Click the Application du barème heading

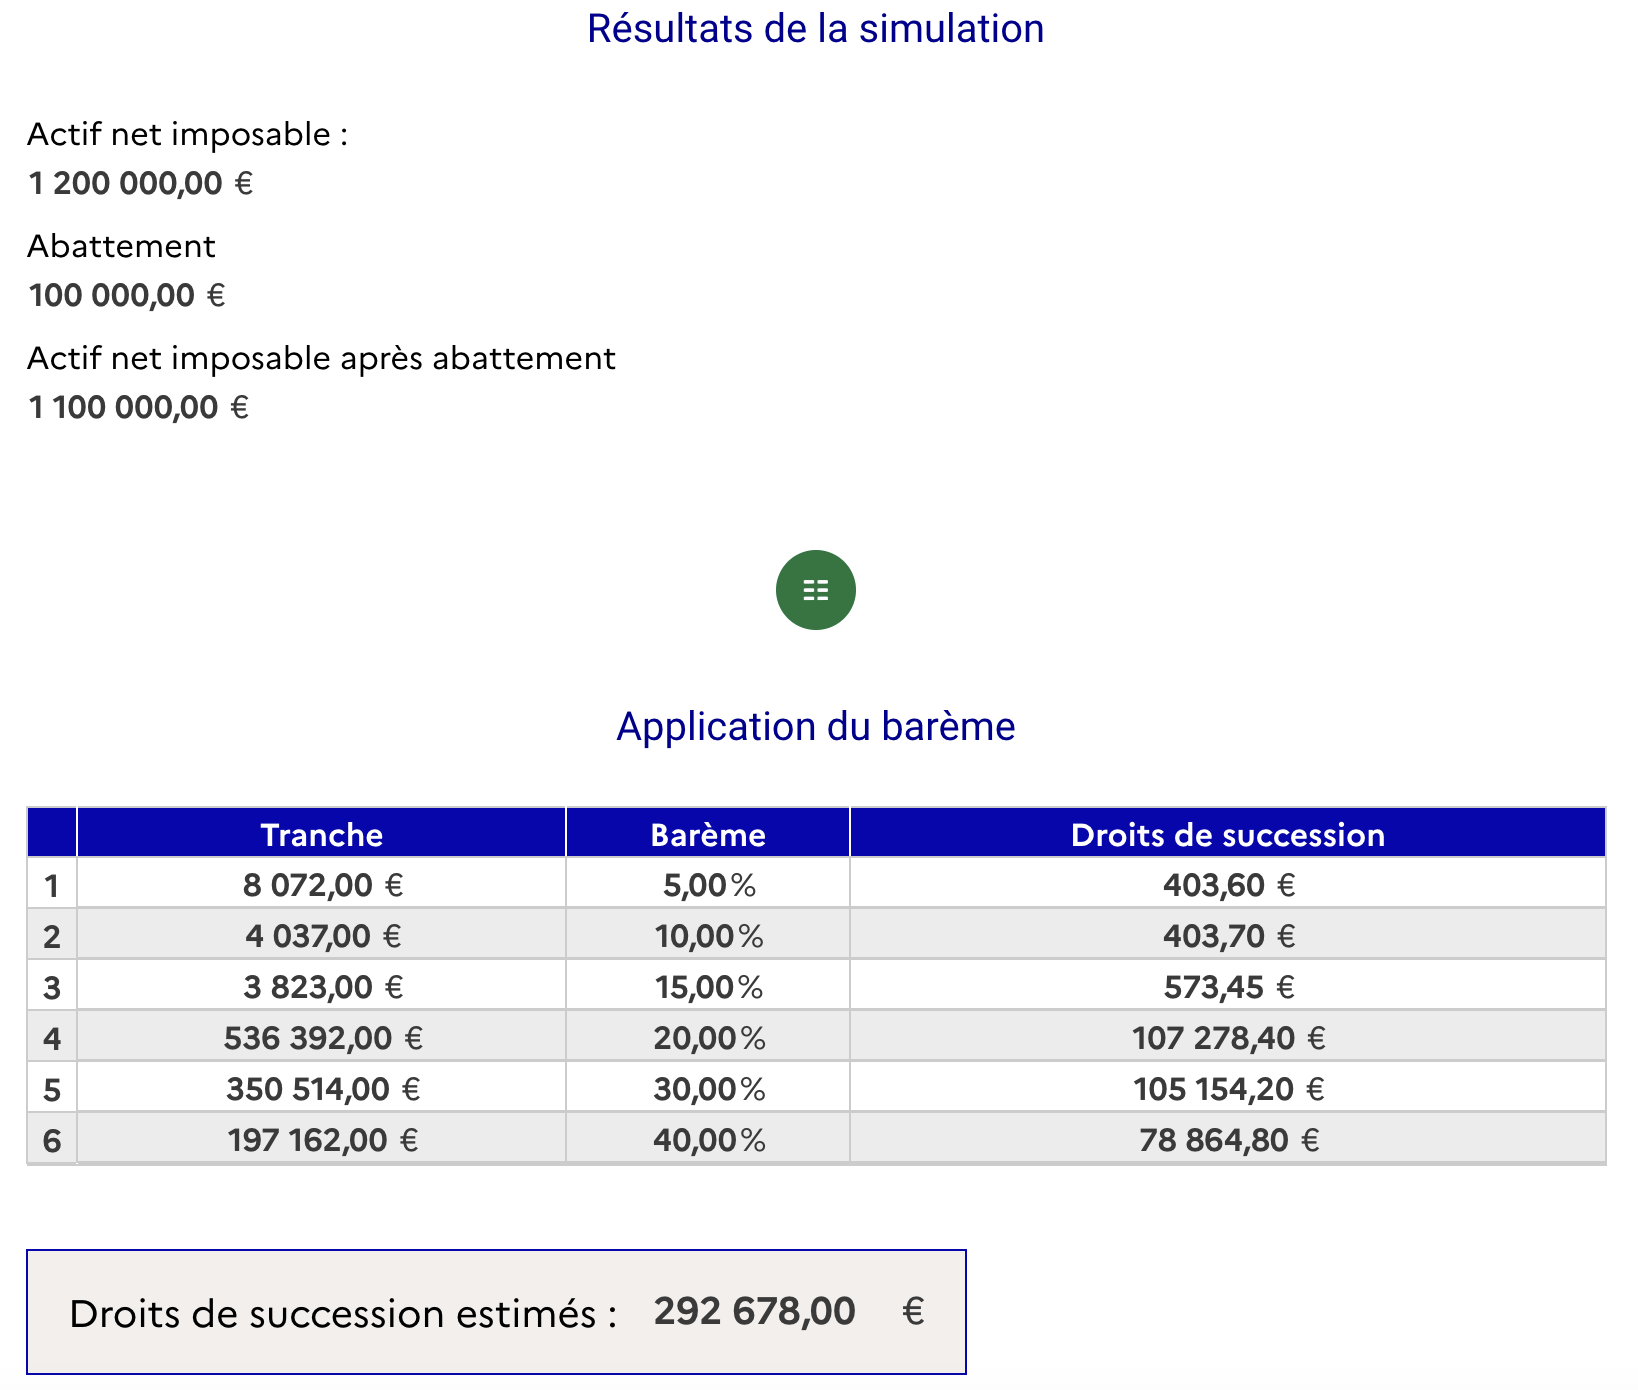coord(815,727)
